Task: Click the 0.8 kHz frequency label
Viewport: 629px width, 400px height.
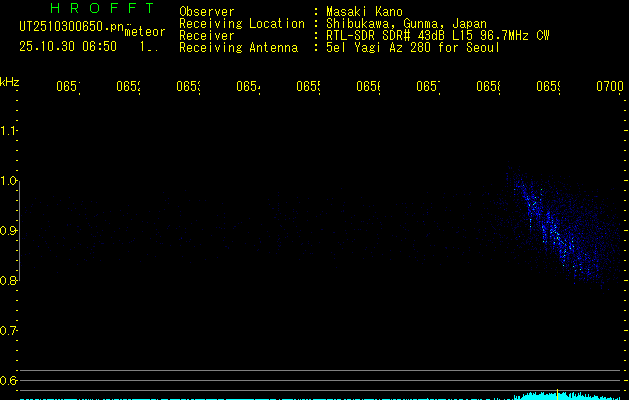Action: tap(8, 280)
